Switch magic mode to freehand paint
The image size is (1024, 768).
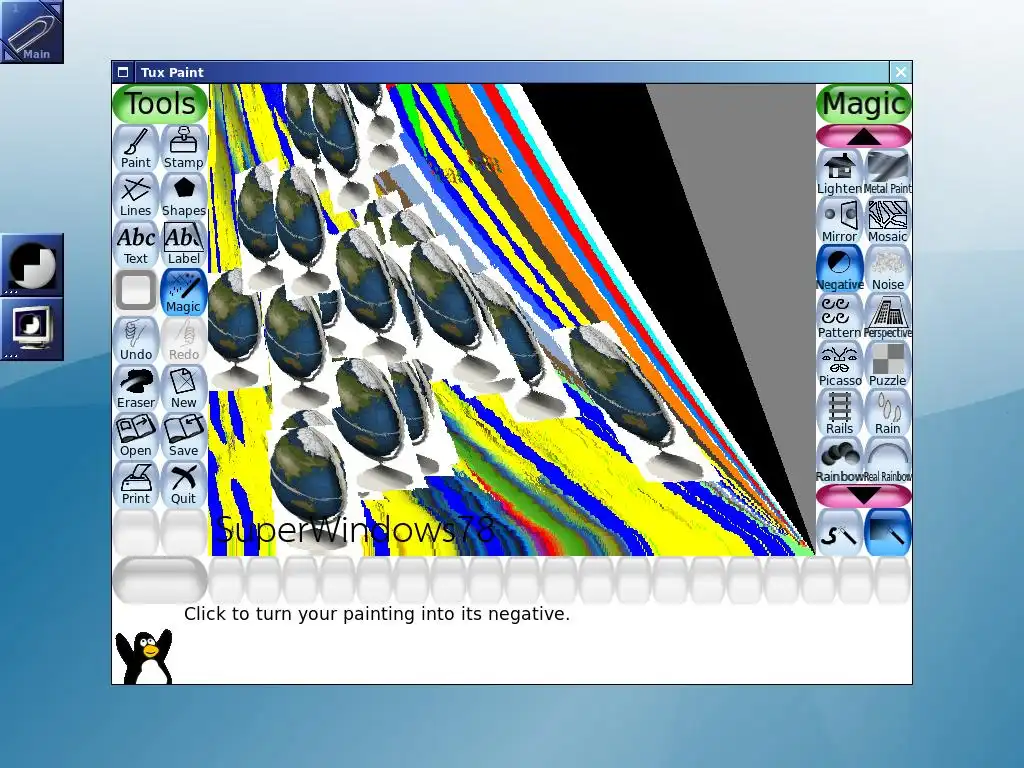tap(840, 533)
